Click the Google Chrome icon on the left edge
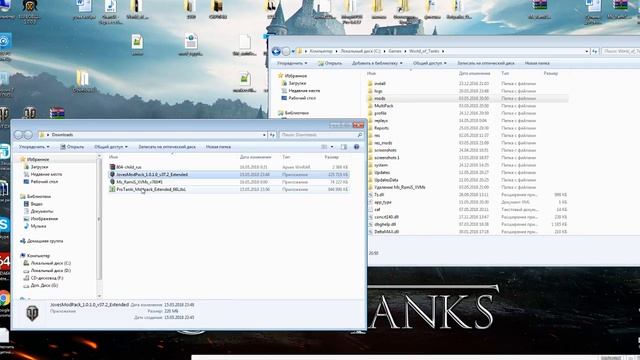This screenshot has width=640, height=360. pyautogui.click(x=4, y=299)
